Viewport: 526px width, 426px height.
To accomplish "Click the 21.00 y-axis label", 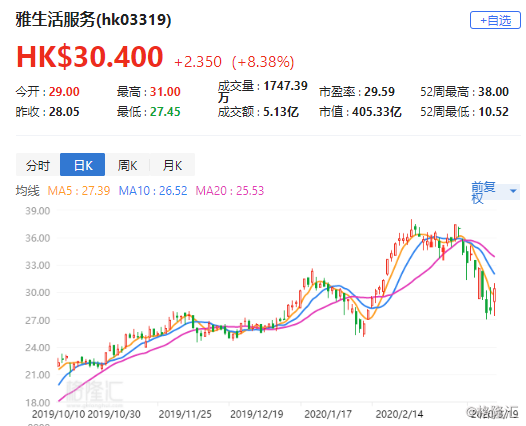I will pyautogui.click(x=38, y=375).
